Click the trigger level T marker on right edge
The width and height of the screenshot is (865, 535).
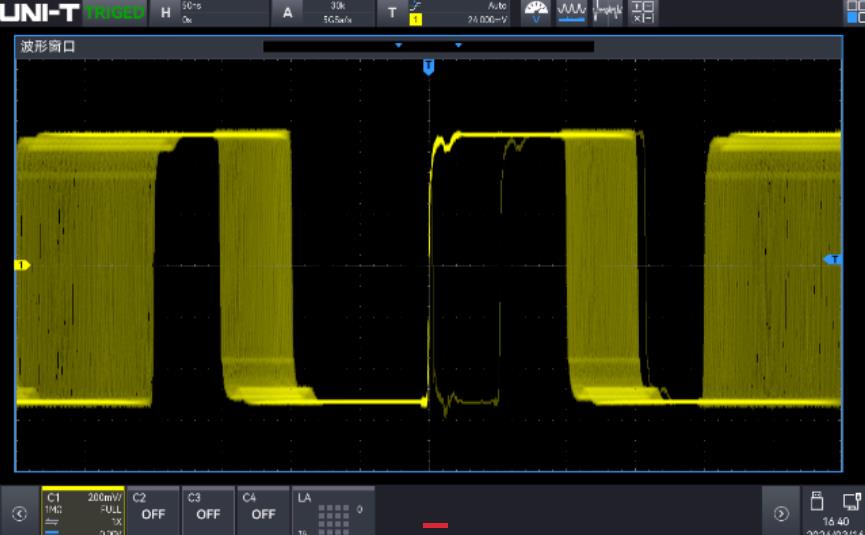coord(832,259)
